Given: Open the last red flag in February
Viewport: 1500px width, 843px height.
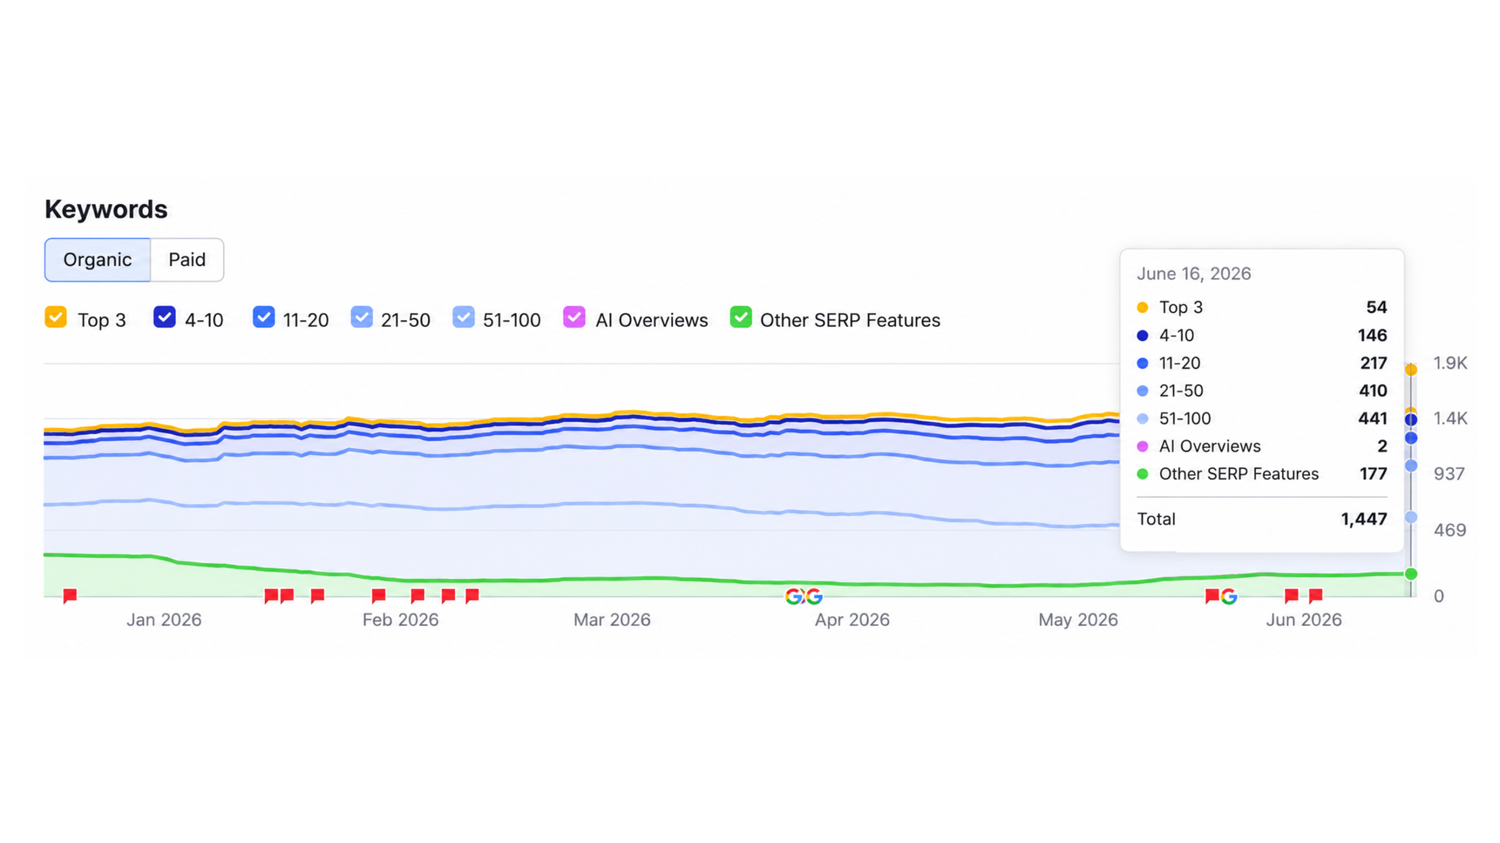Looking at the screenshot, I should [472, 596].
